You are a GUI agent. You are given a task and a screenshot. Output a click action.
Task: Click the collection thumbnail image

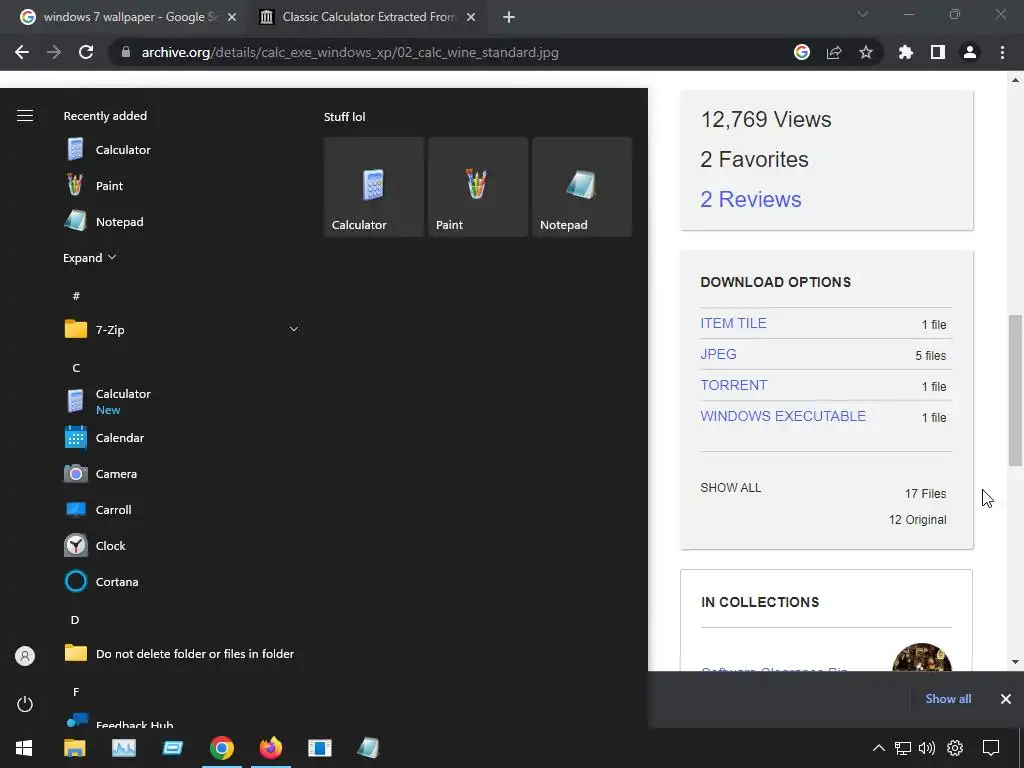[x=922, y=657]
